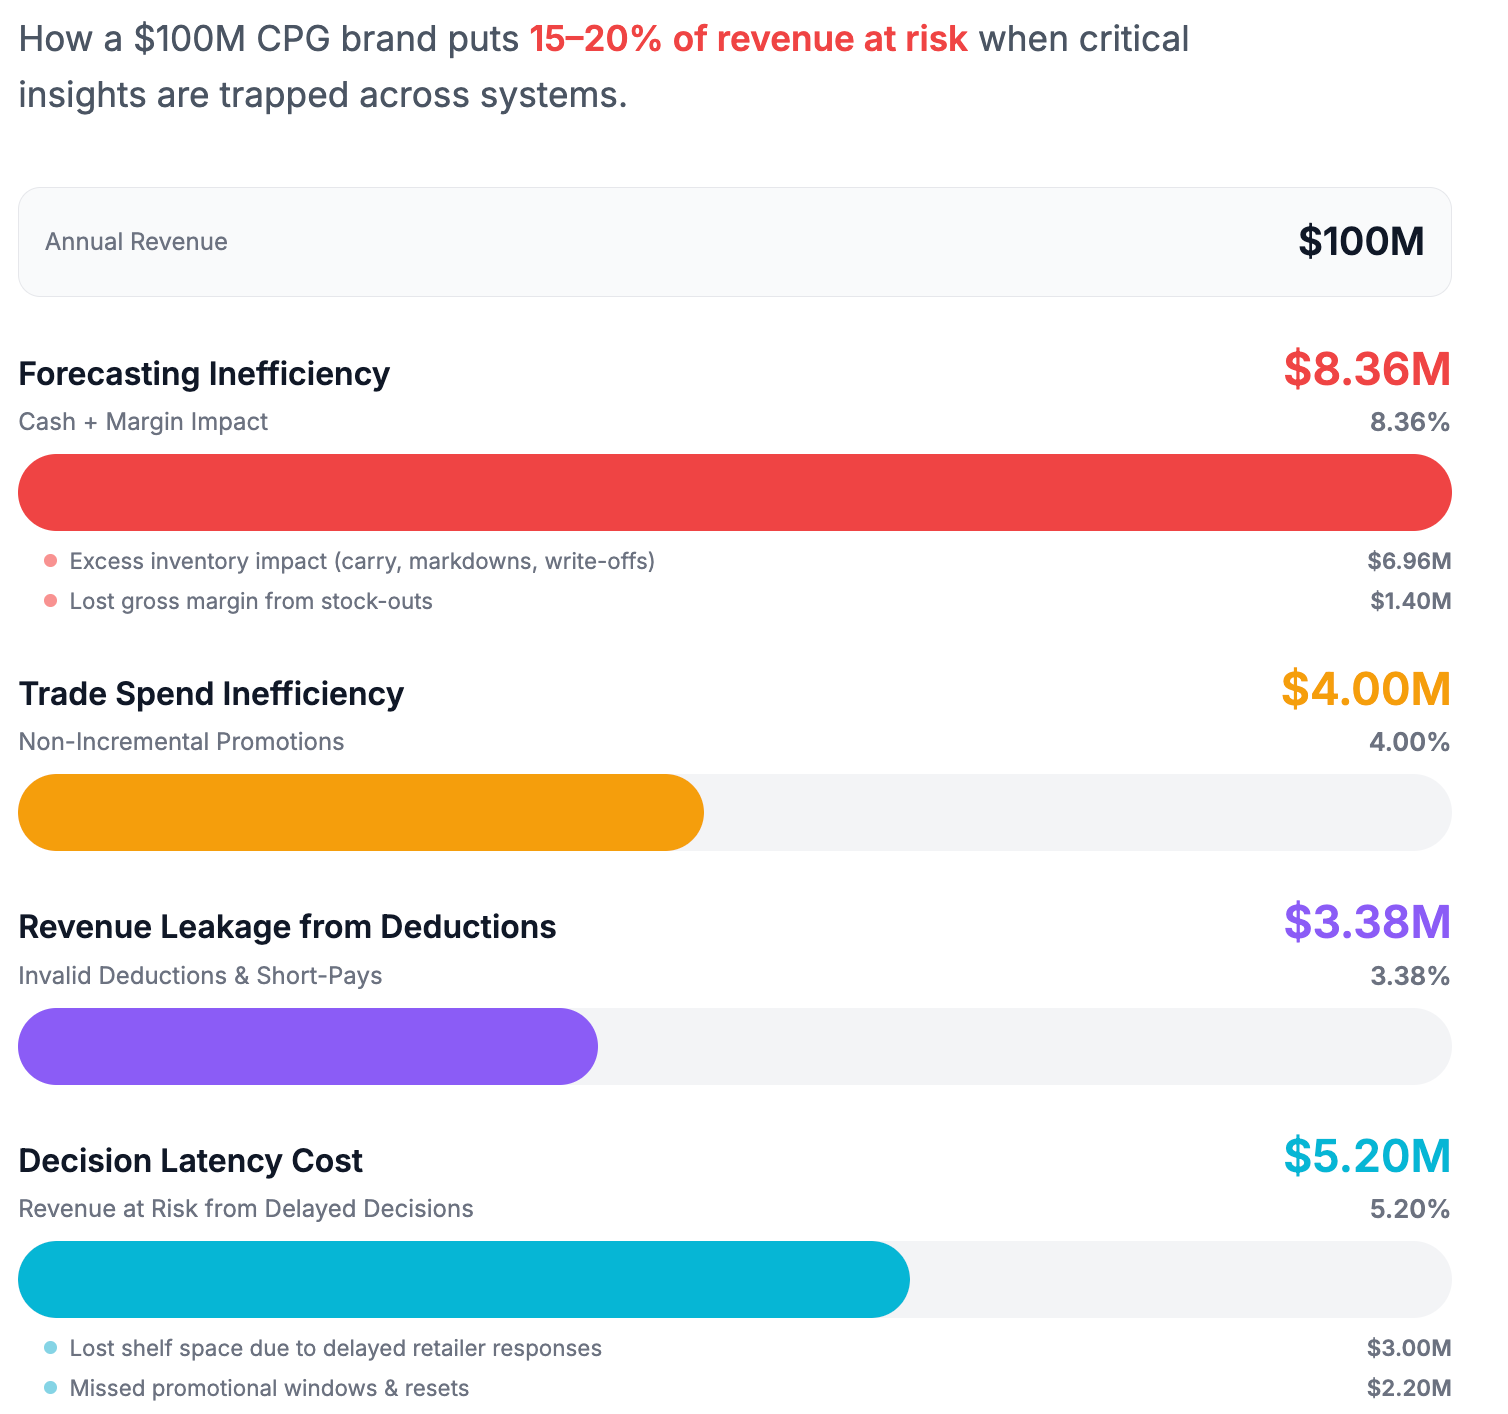Click the red bullet beside Lost gross margin

50,601
